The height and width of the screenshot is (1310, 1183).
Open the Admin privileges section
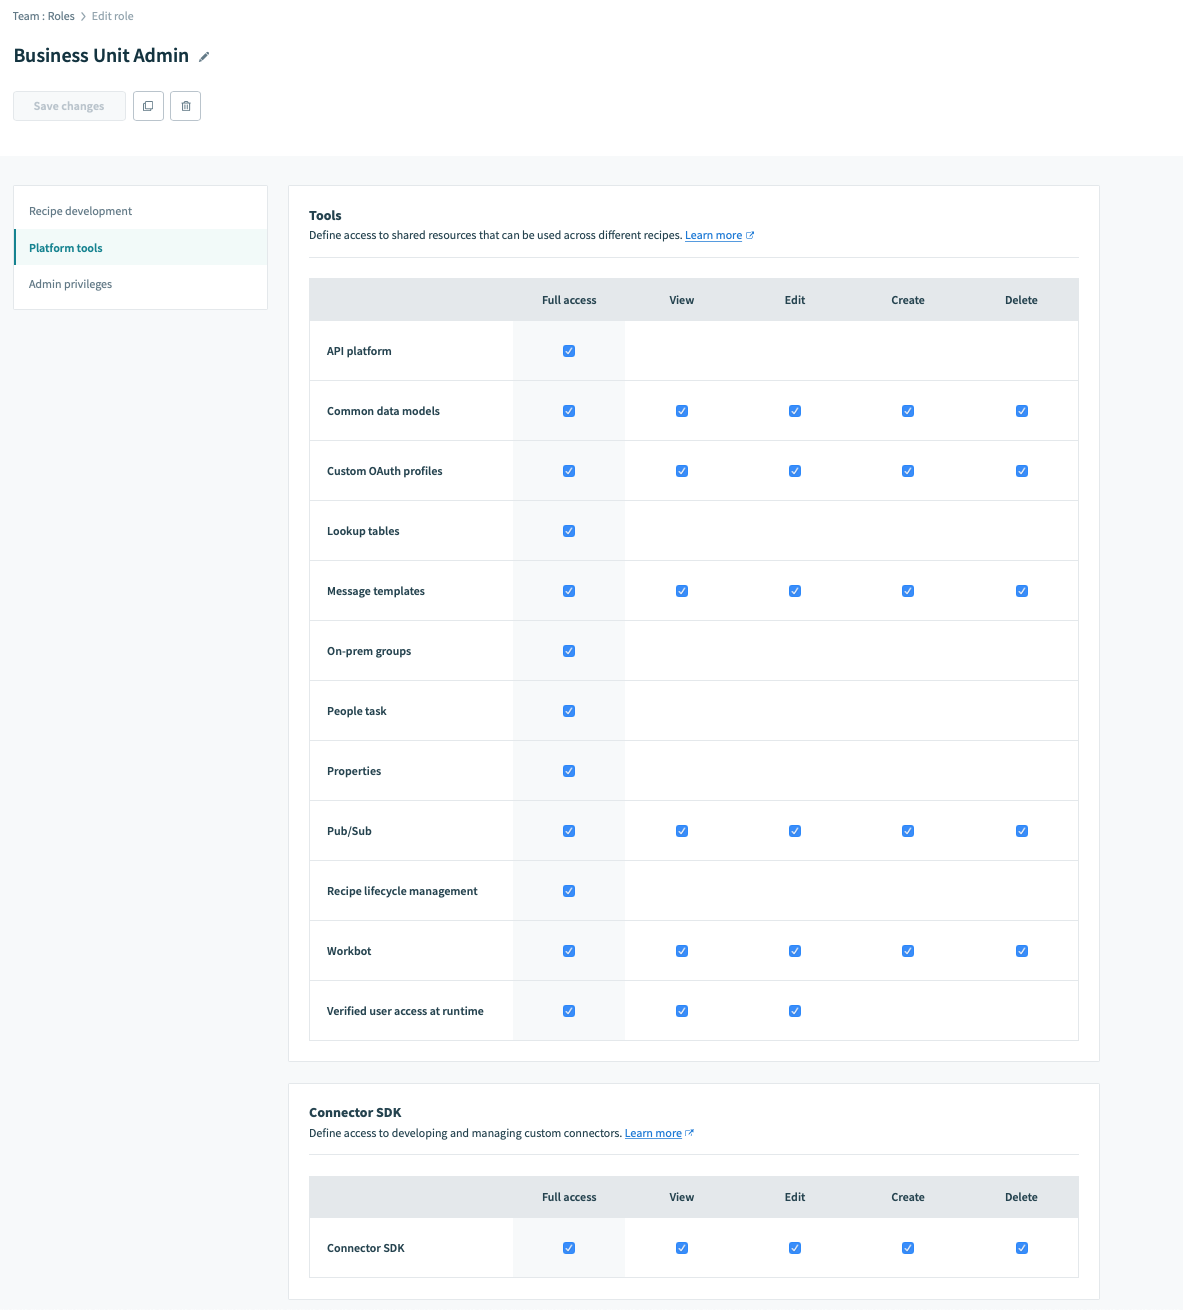tap(140, 284)
